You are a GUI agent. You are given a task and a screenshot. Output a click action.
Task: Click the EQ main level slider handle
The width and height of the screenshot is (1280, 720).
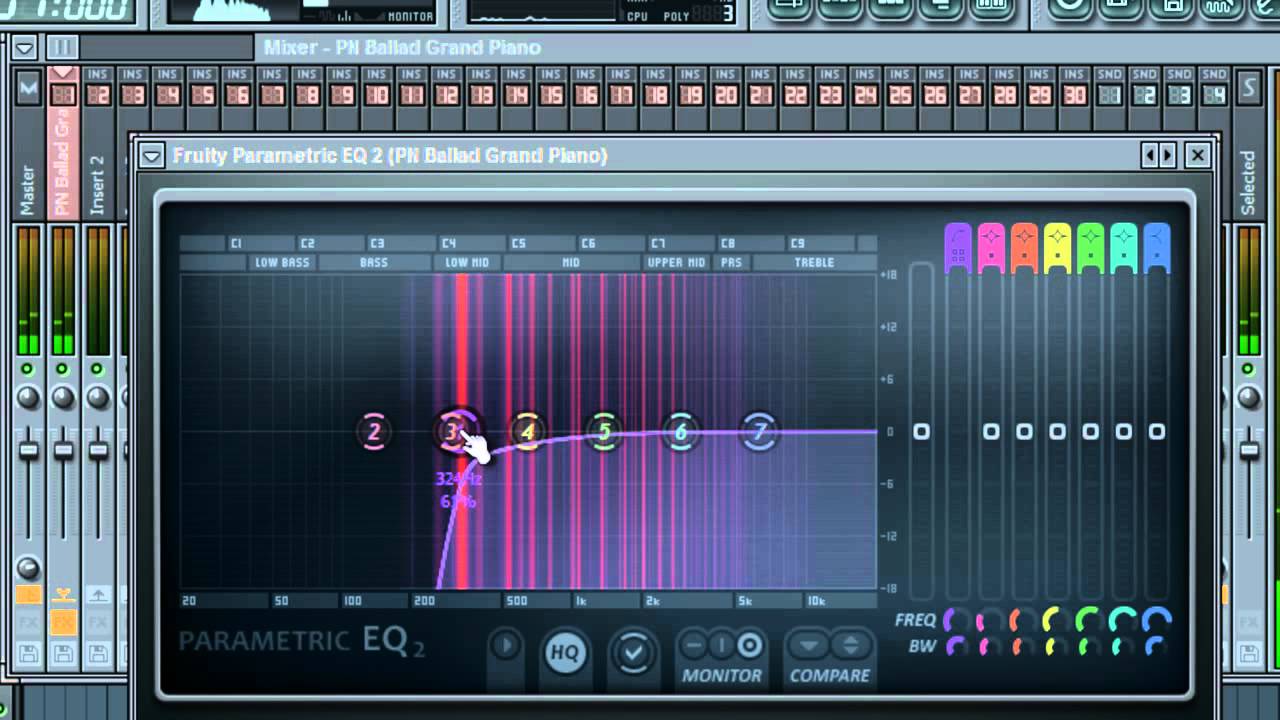(x=921, y=431)
